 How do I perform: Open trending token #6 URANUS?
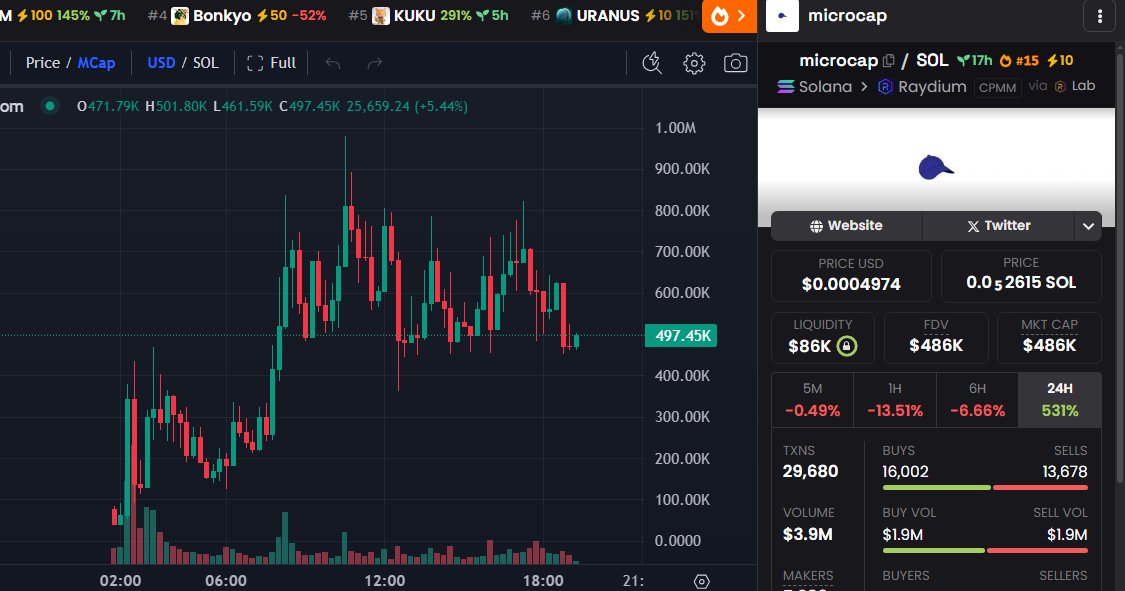(613, 16)
